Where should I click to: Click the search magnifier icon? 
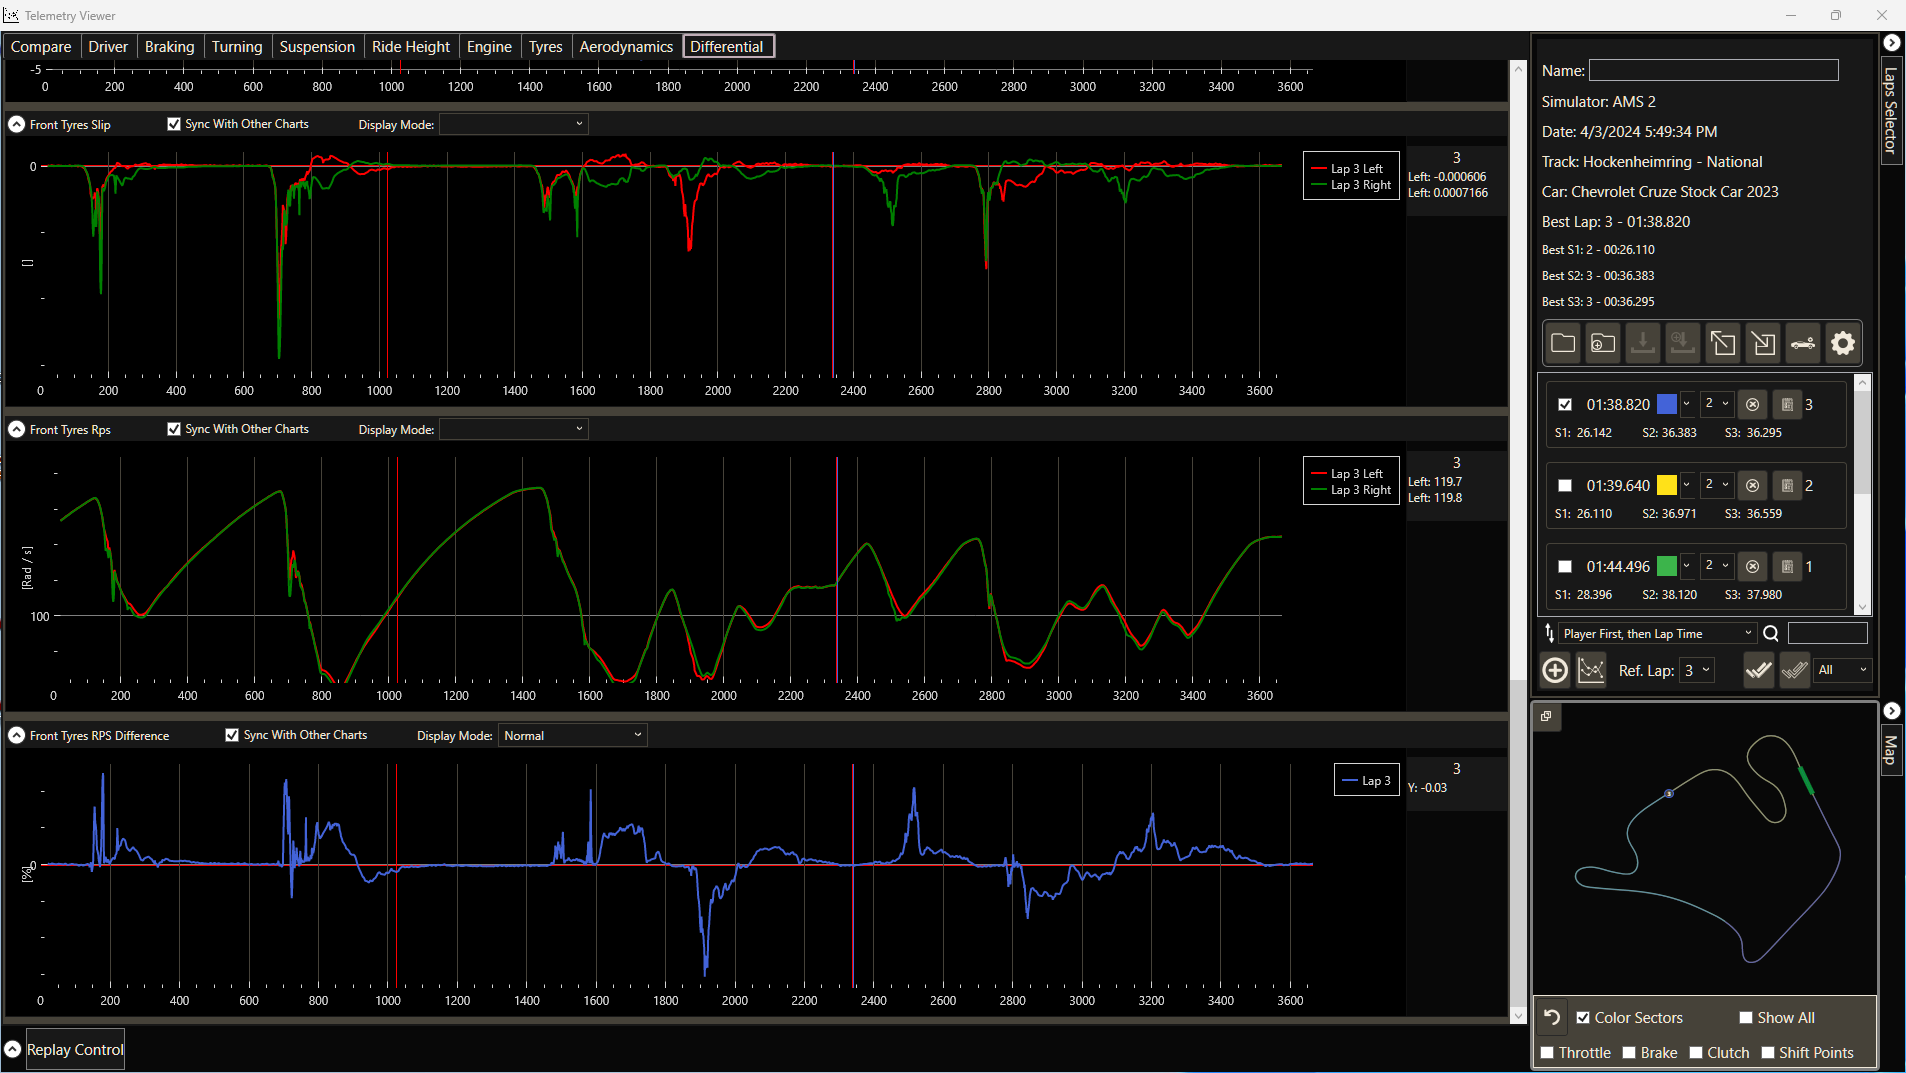(1771, 634)
